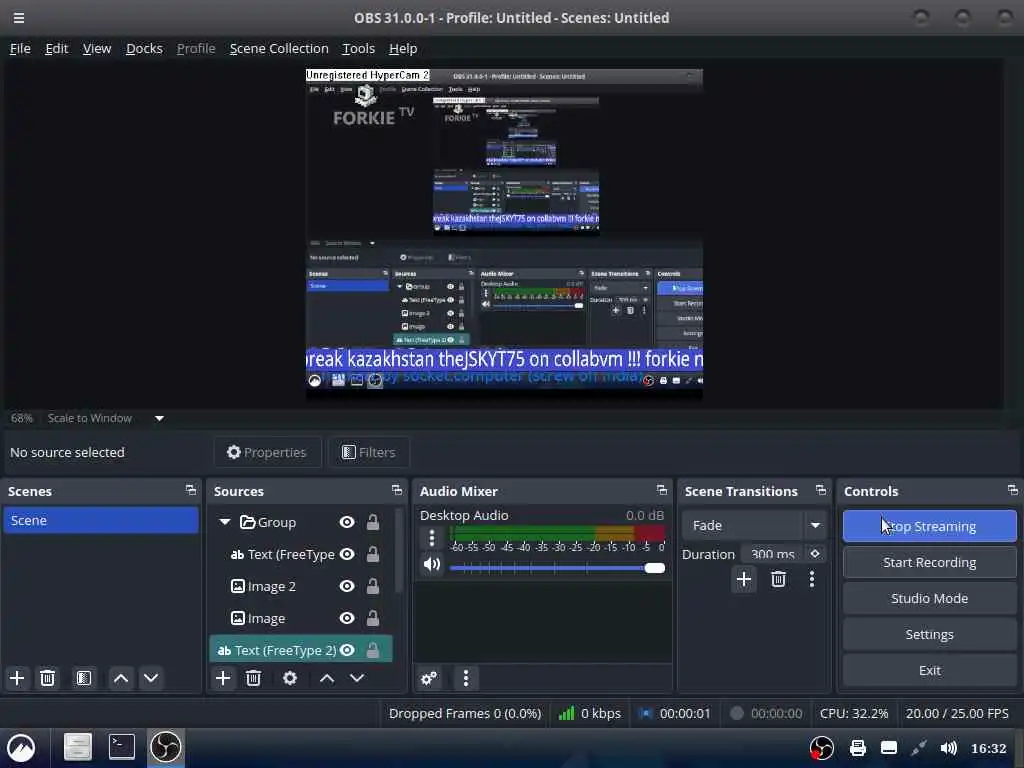Select Text (FreeType 2) source row
Image resolution: width=1024 pixels, height=768 pixels.
tap(300, 650)
